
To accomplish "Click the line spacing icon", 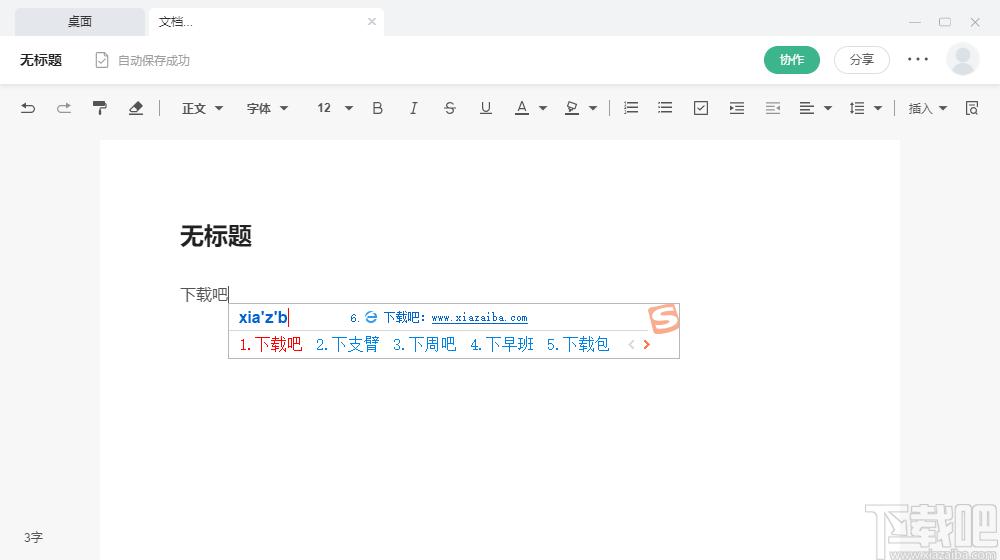I will (x=857, y=108).
